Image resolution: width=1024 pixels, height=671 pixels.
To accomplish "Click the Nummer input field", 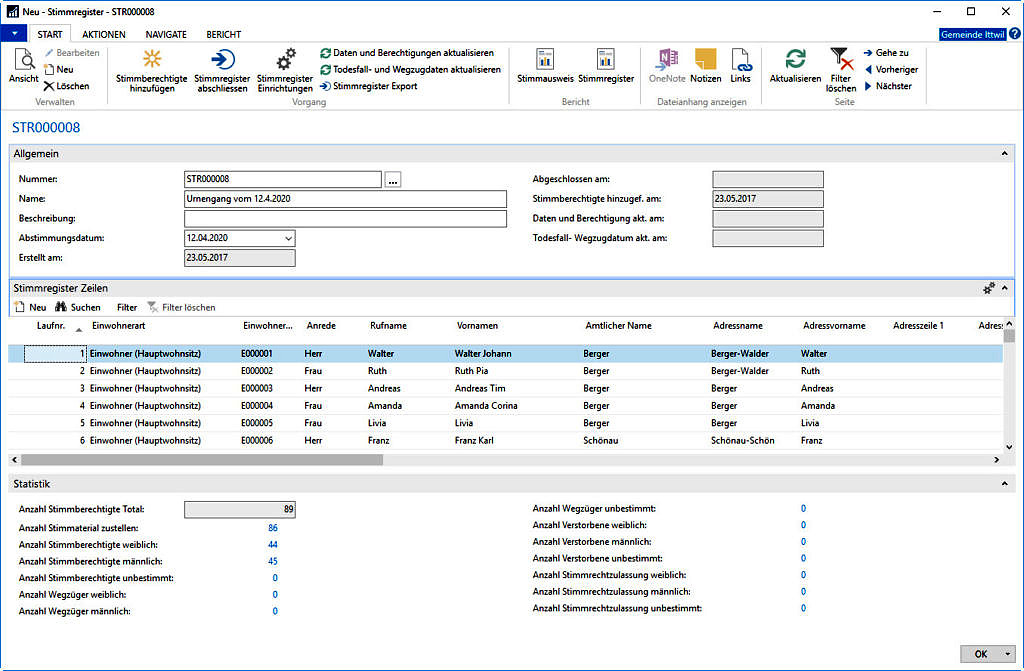I will click(283, 179).
